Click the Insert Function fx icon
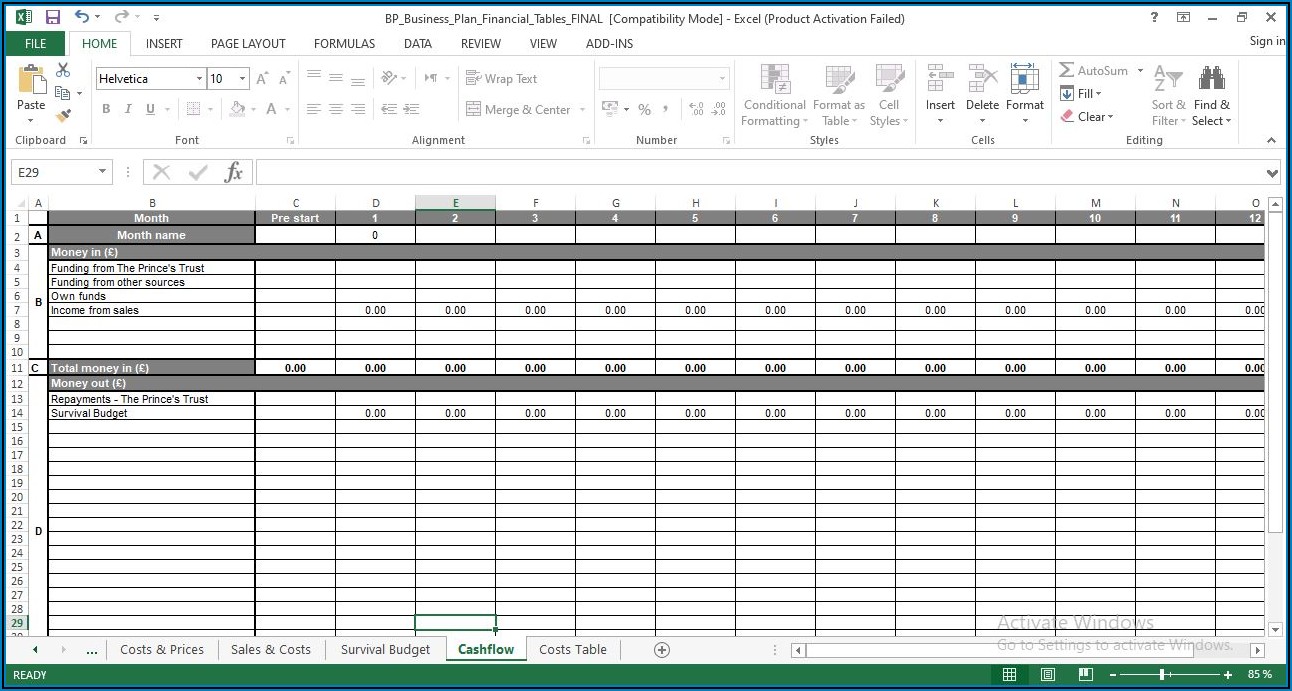The width and height of the screenshot is (1292, 691). pyautogui.click(x=233, y=173)
